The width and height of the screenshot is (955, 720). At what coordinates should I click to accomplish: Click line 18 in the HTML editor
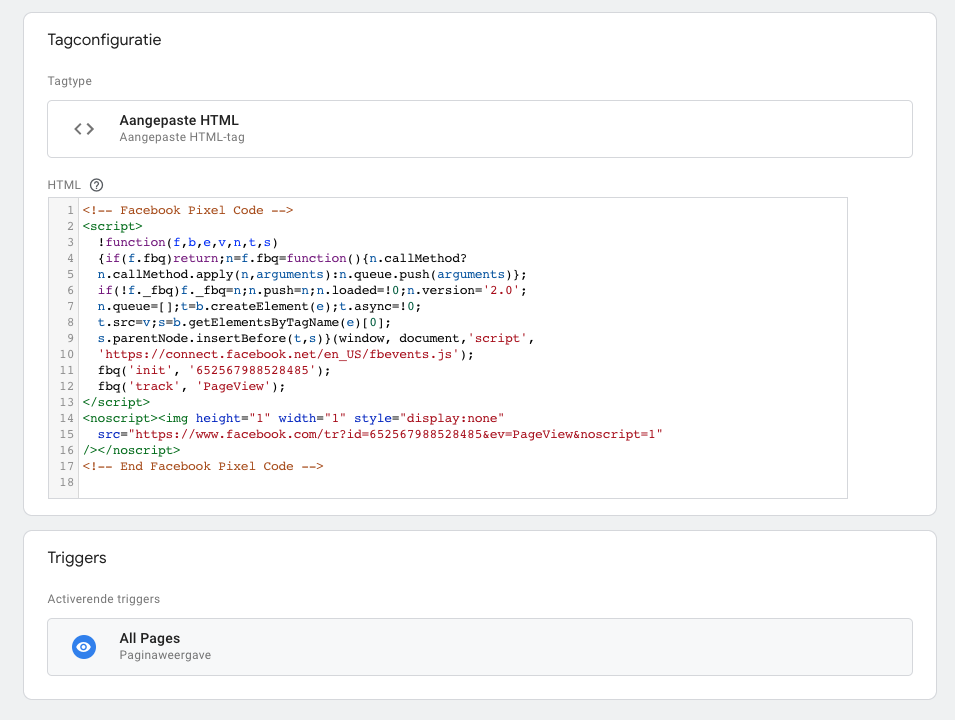(x=463, y=482)
